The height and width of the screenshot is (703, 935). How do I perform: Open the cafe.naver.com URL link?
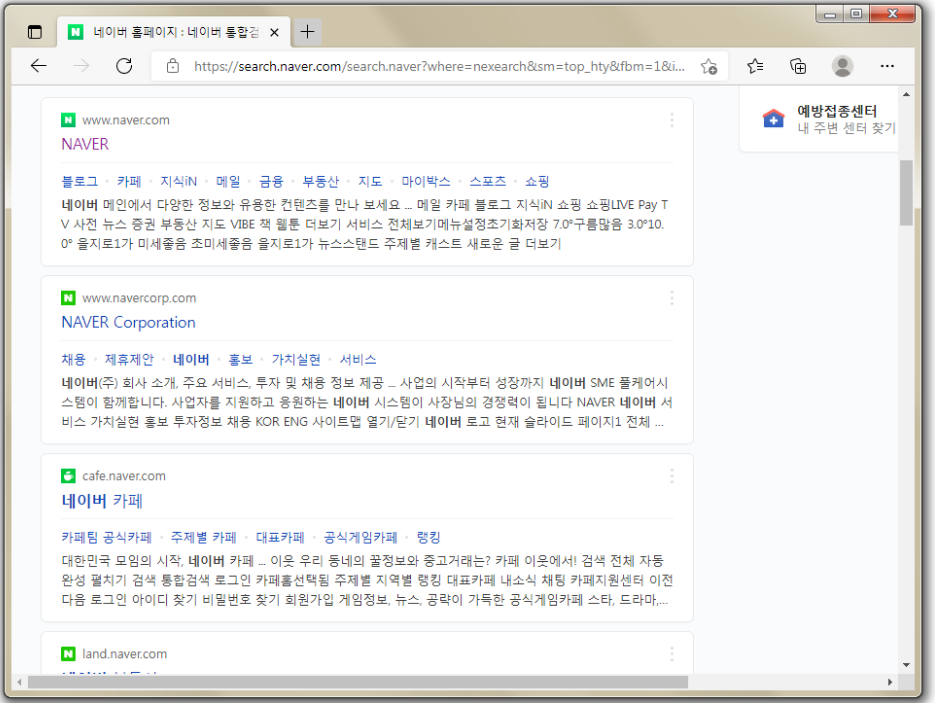coord(123,476)
